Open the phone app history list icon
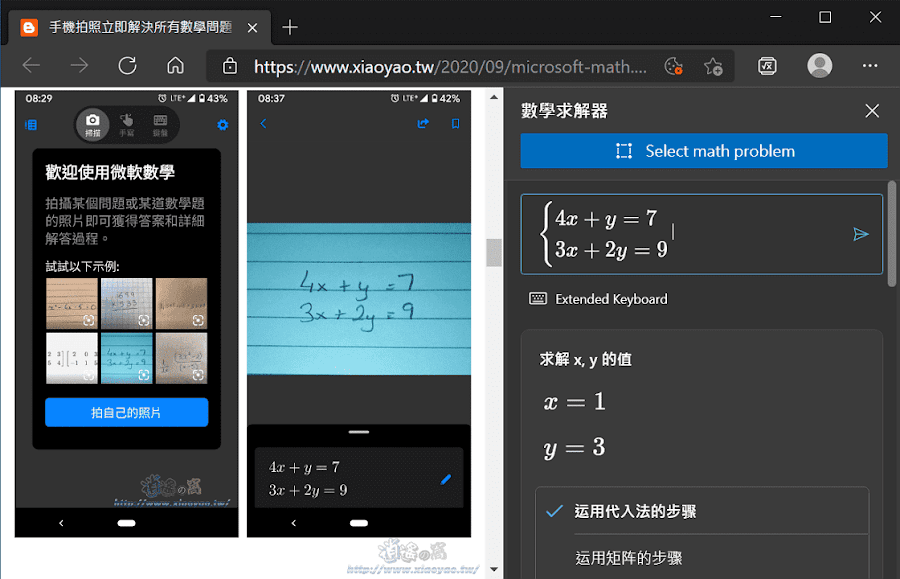 pyautogui.click(x=31, y=125)
